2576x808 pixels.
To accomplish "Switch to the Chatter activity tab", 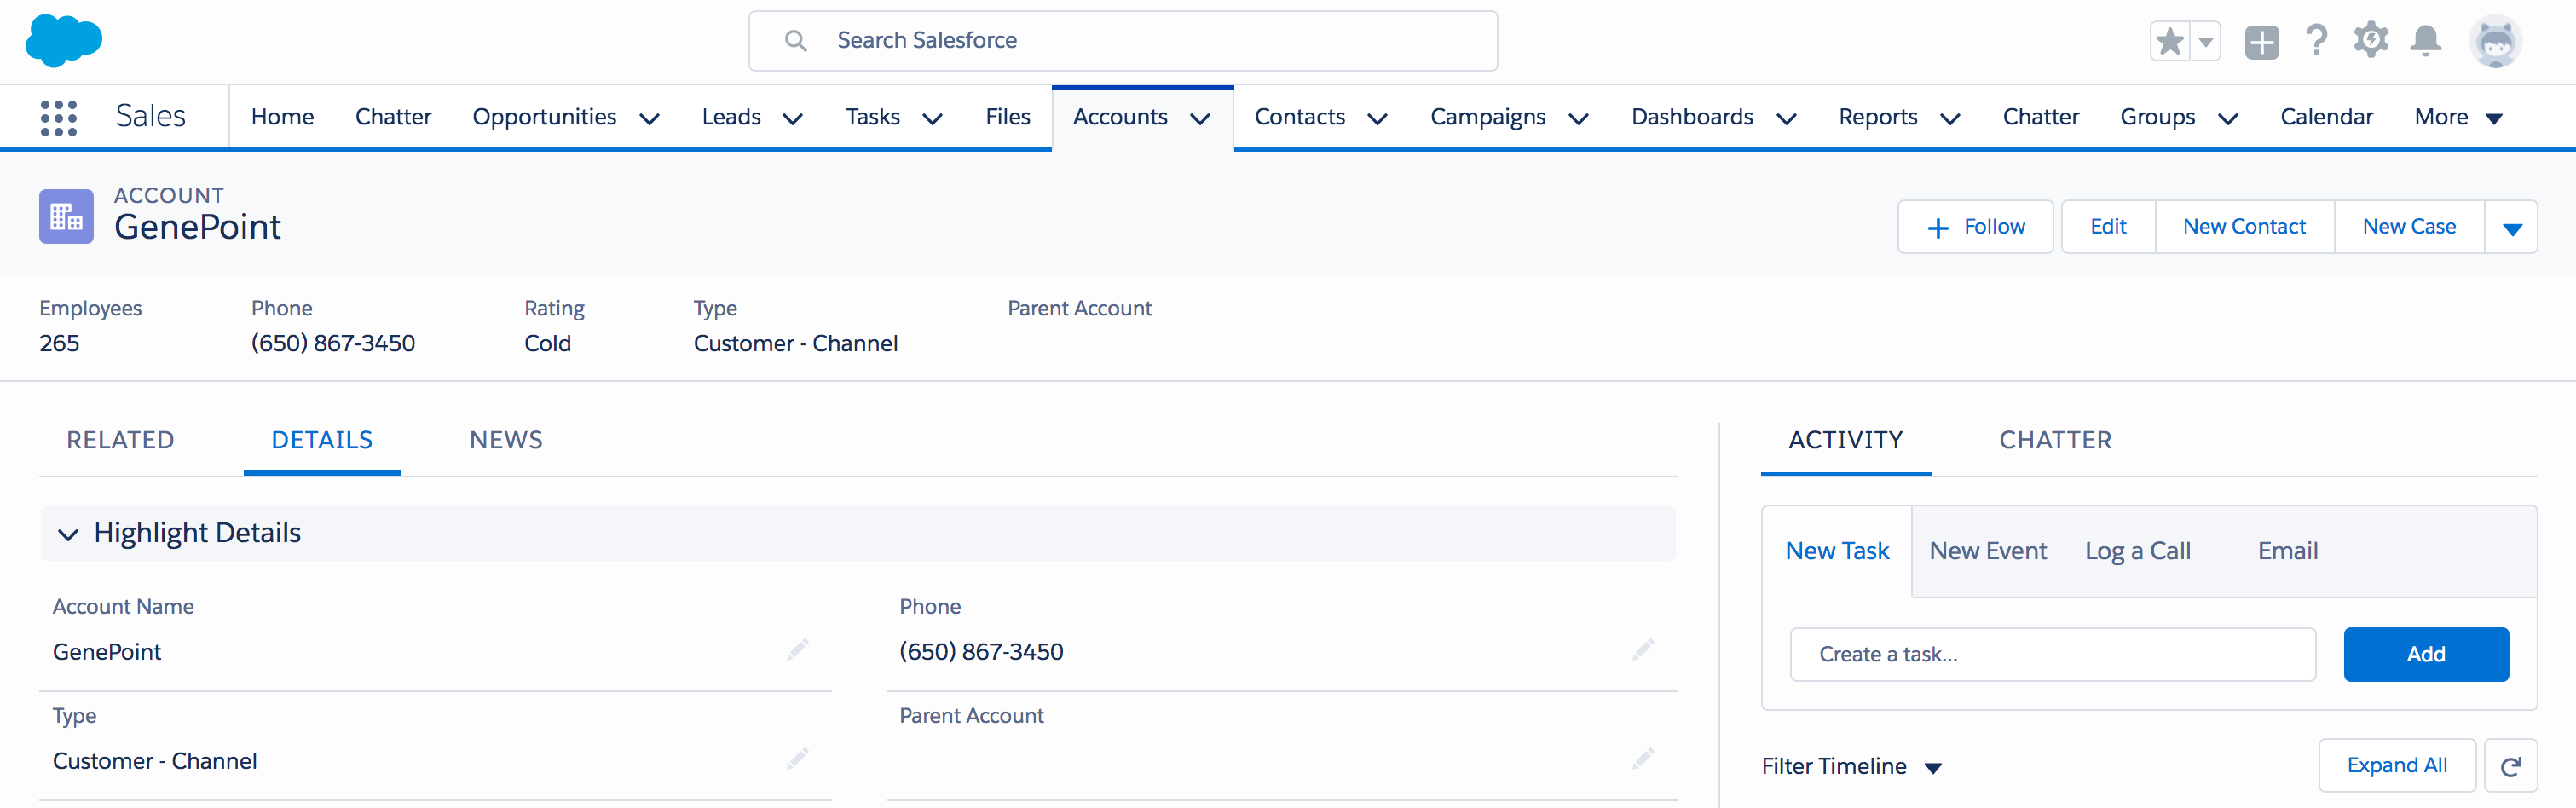I will [x=2055, y=440].
